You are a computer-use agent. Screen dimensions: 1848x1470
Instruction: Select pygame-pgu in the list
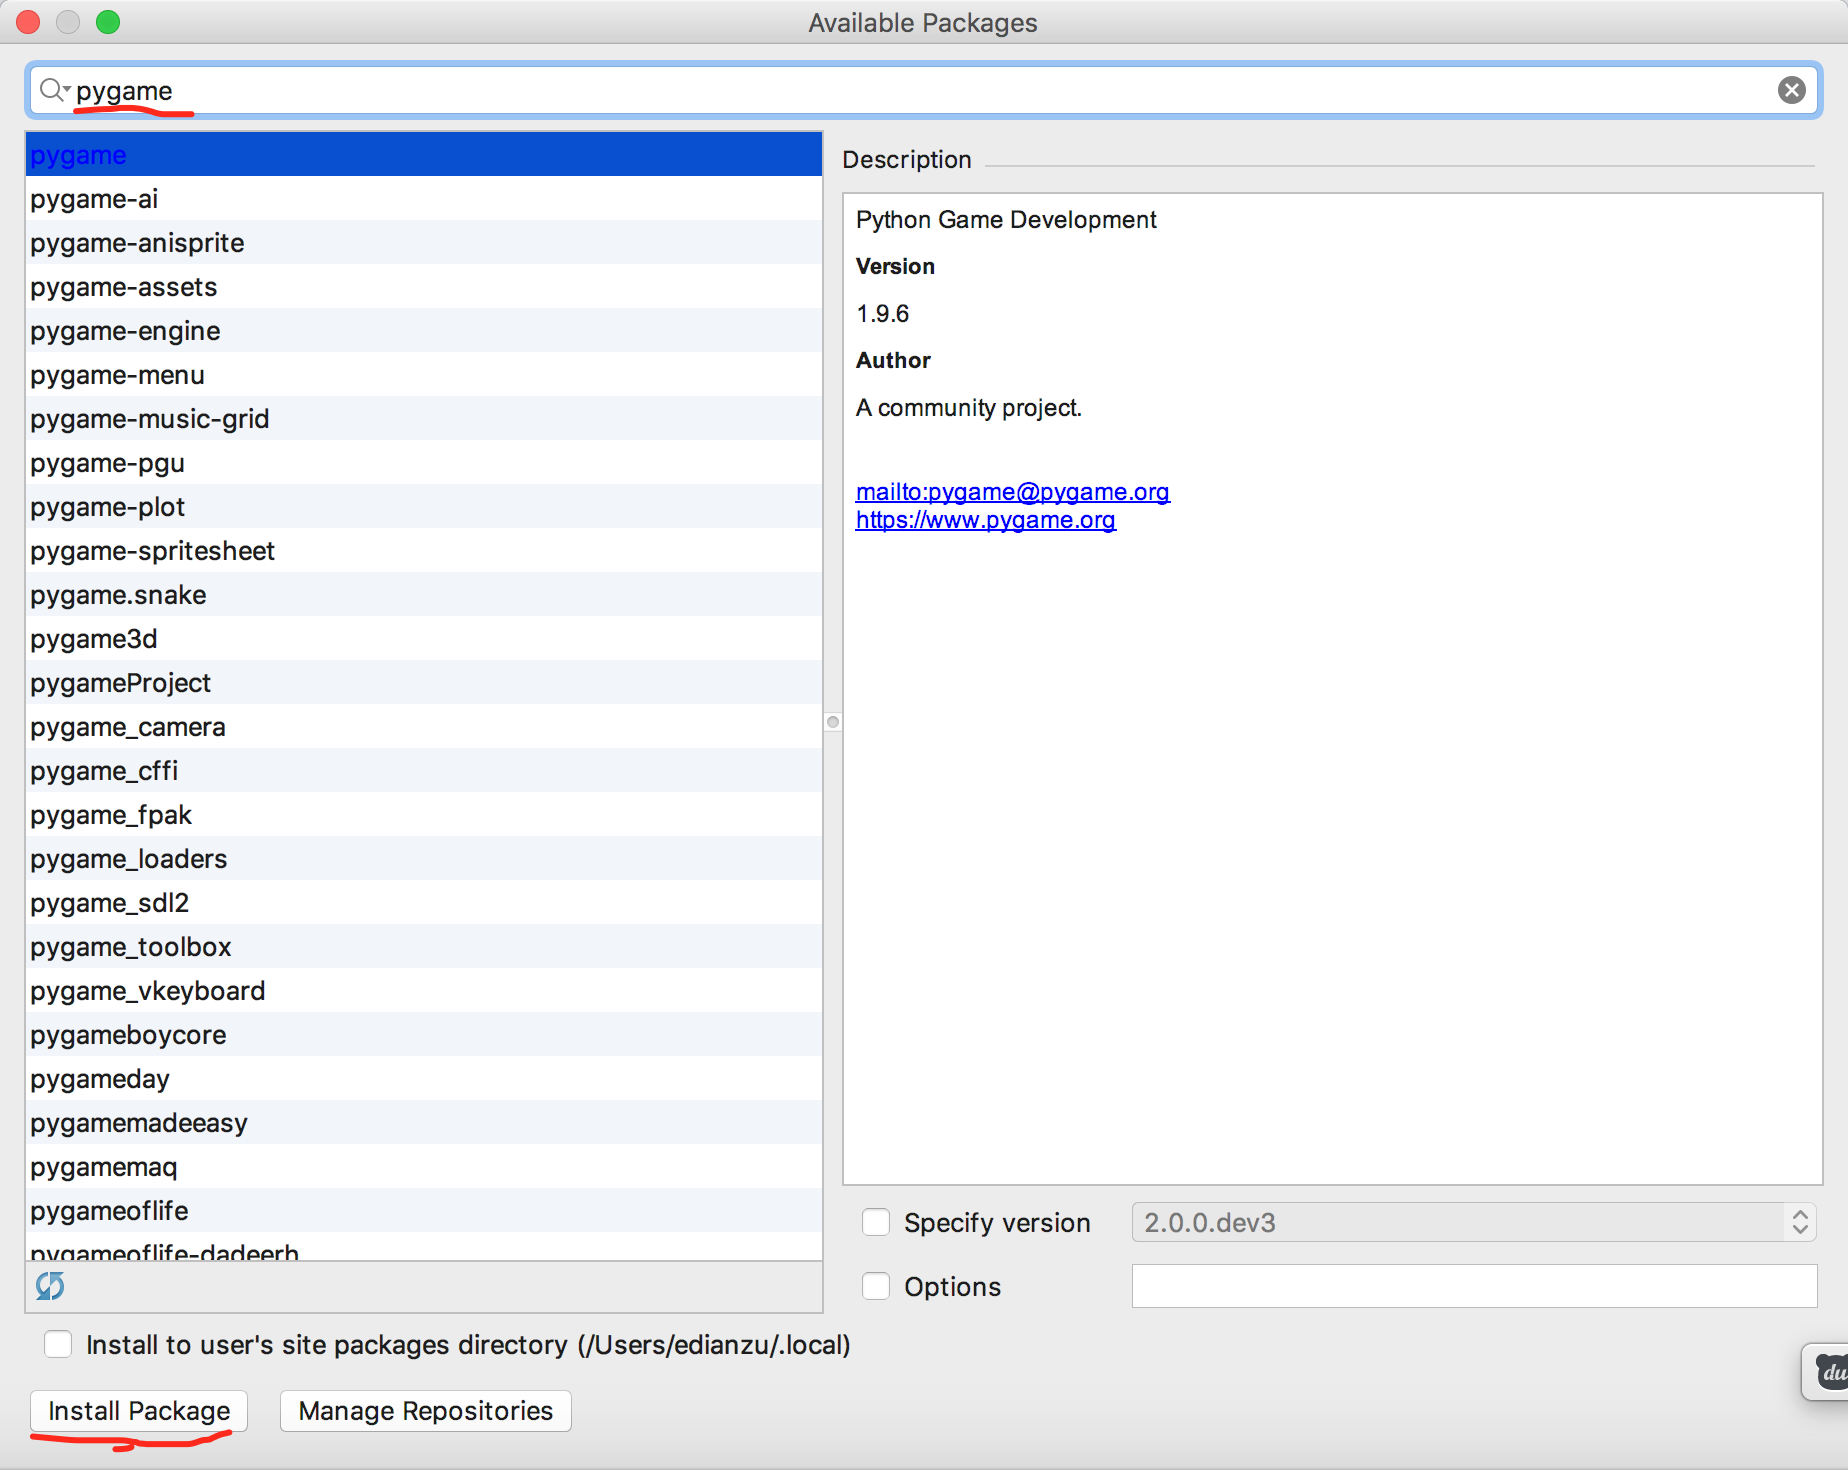pos(424,463)
